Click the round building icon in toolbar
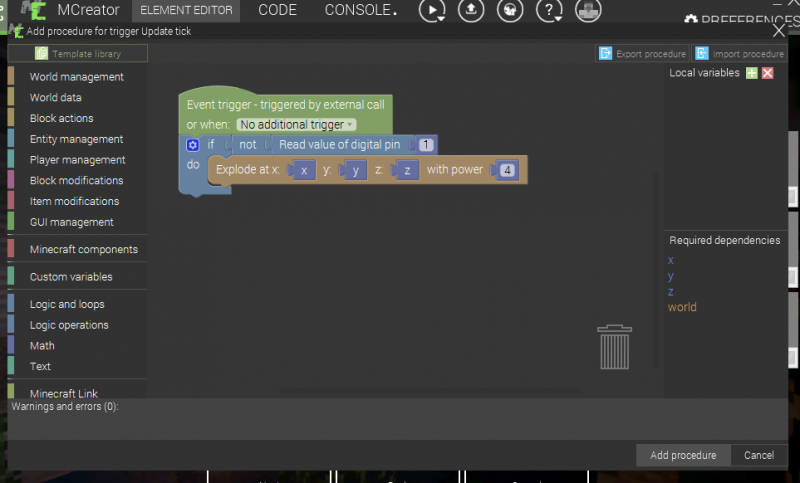800x483 pixels. [588, 10]
